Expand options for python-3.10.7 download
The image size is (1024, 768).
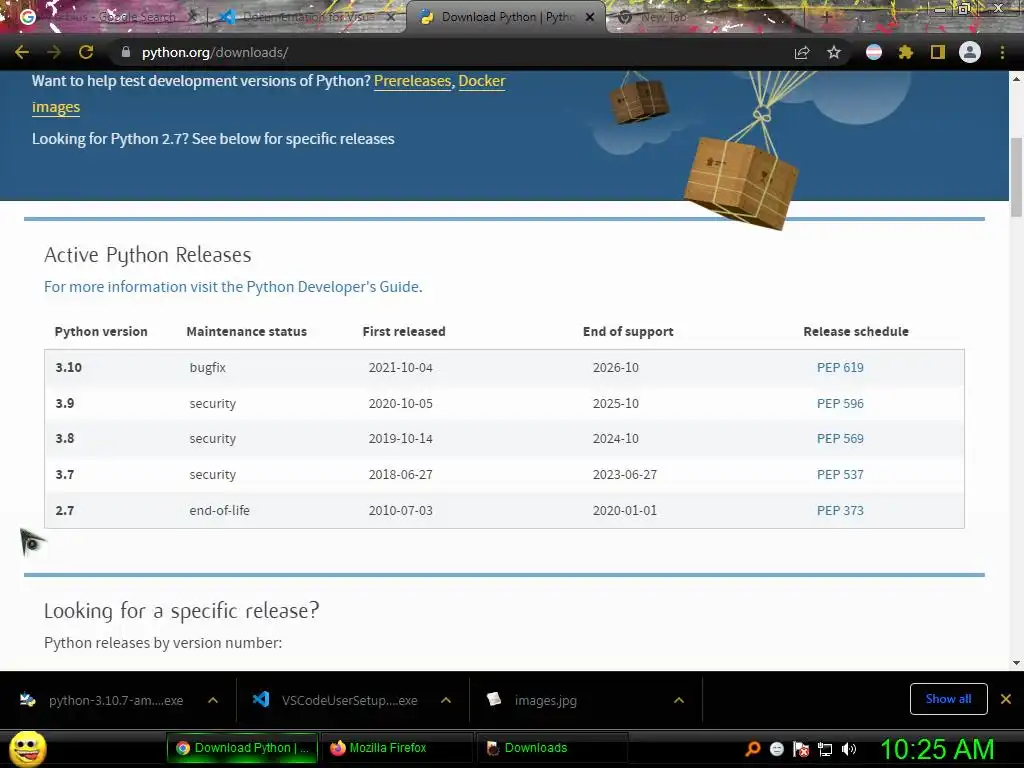tap(213, 700)
